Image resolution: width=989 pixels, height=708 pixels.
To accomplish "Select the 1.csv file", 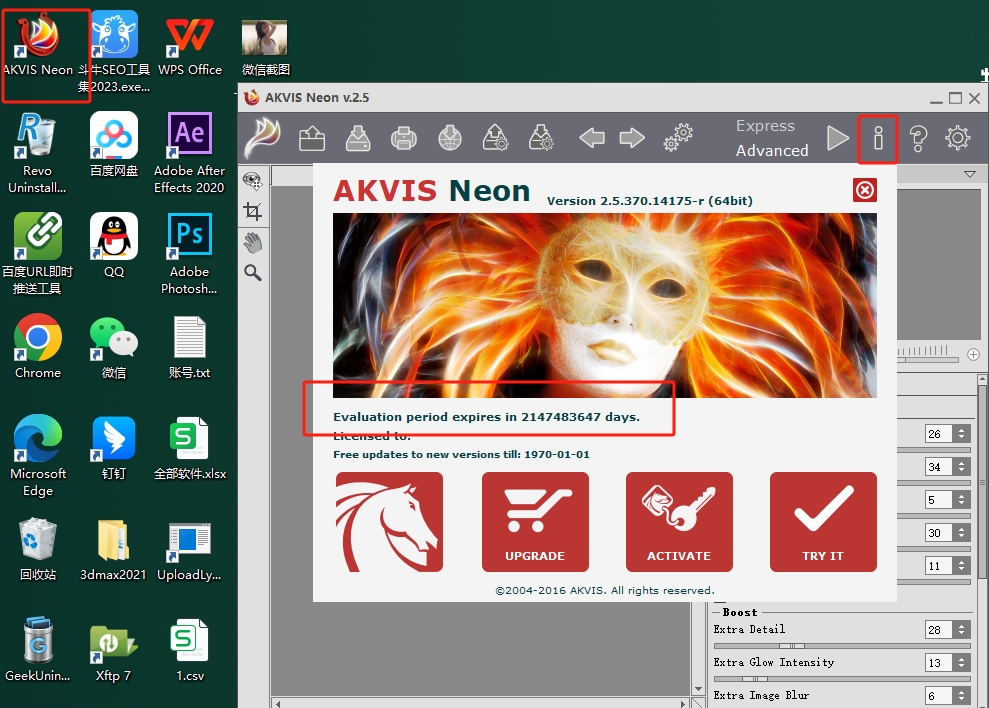I will click(x=189, y=650).
